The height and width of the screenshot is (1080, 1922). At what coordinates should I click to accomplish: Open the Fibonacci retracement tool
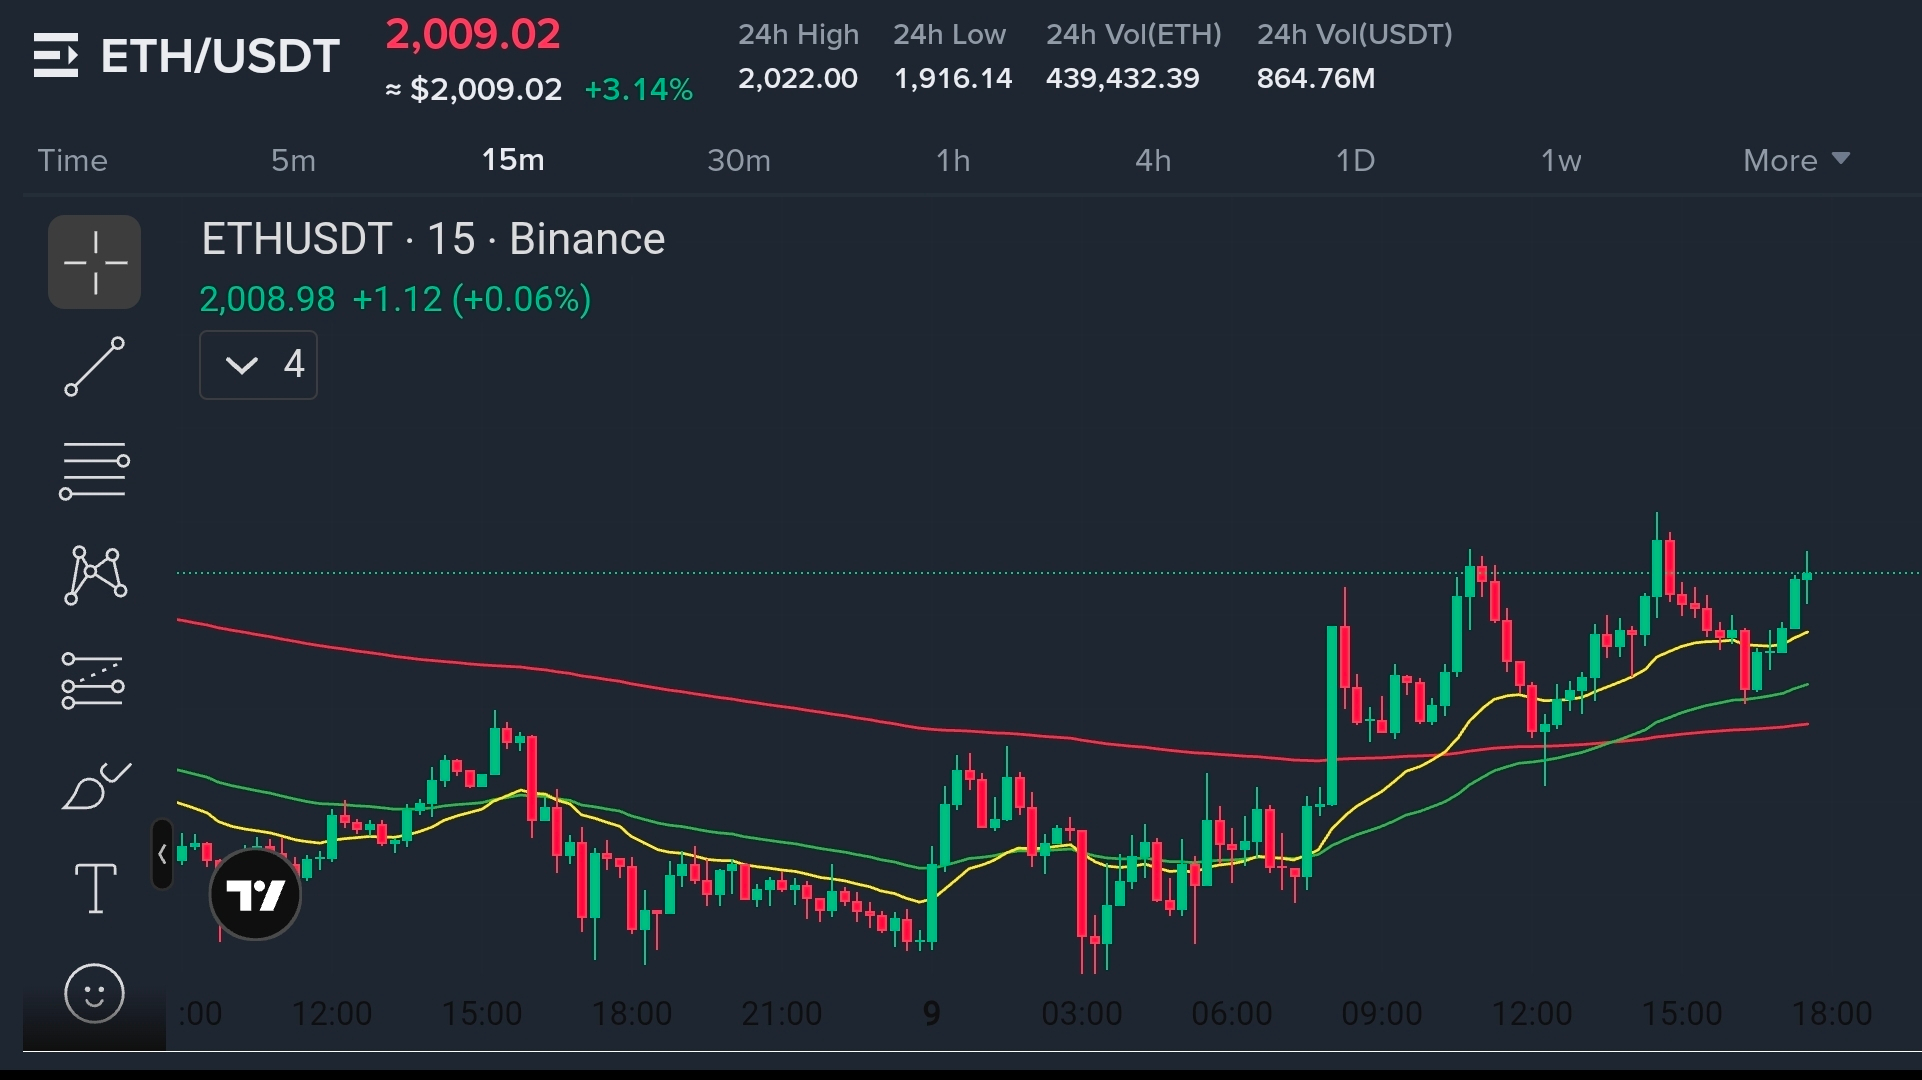(95, 471)
